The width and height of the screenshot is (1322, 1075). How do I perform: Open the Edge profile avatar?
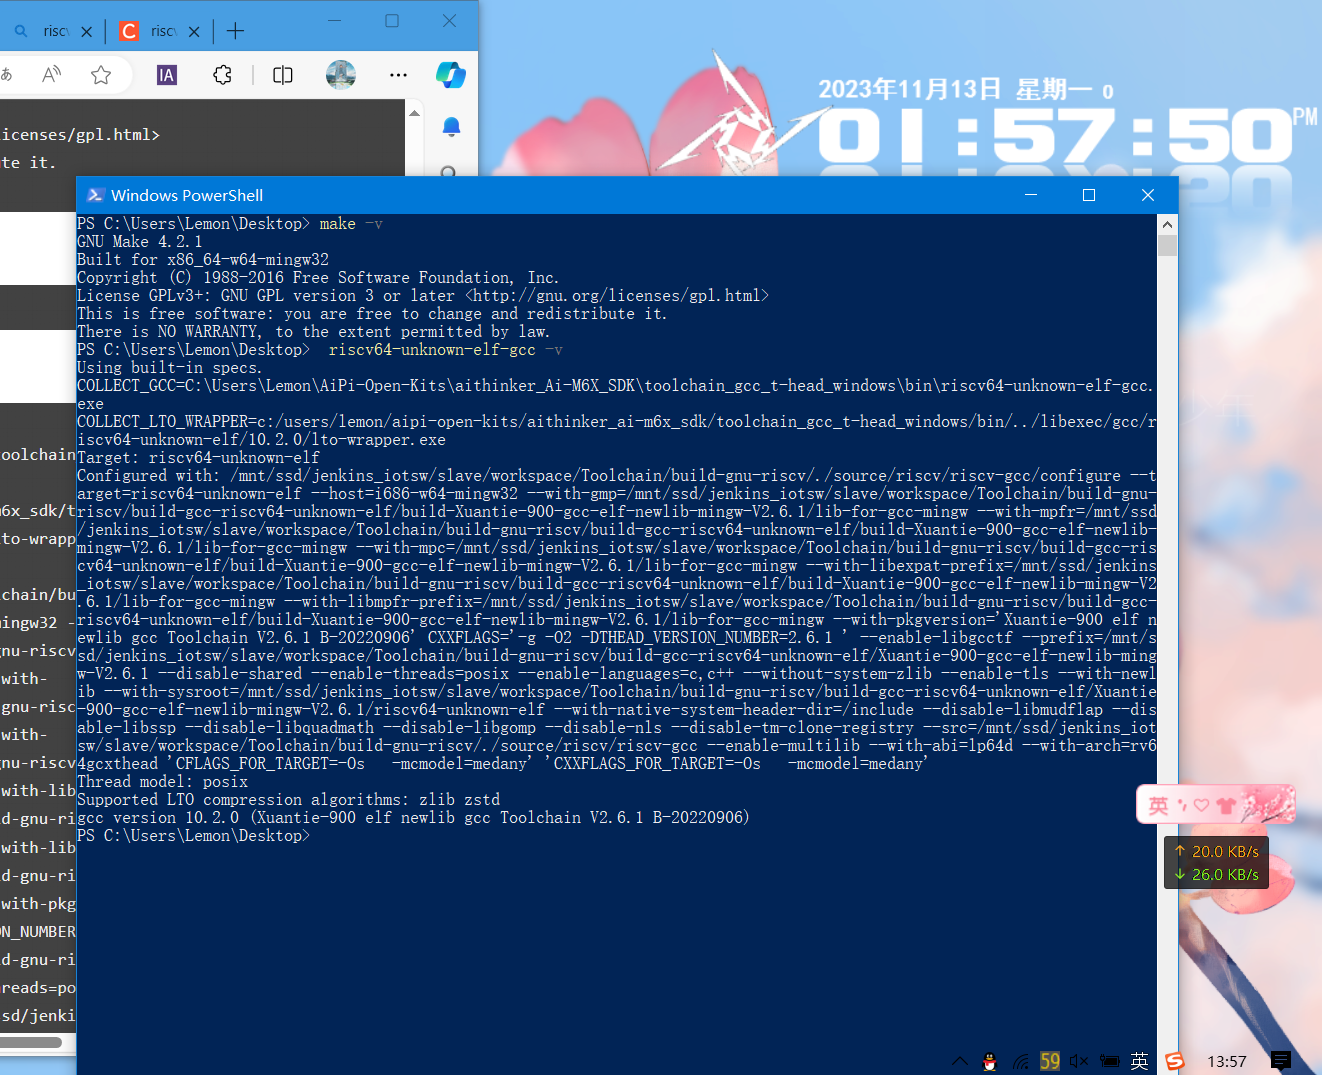tap(341, 75)
